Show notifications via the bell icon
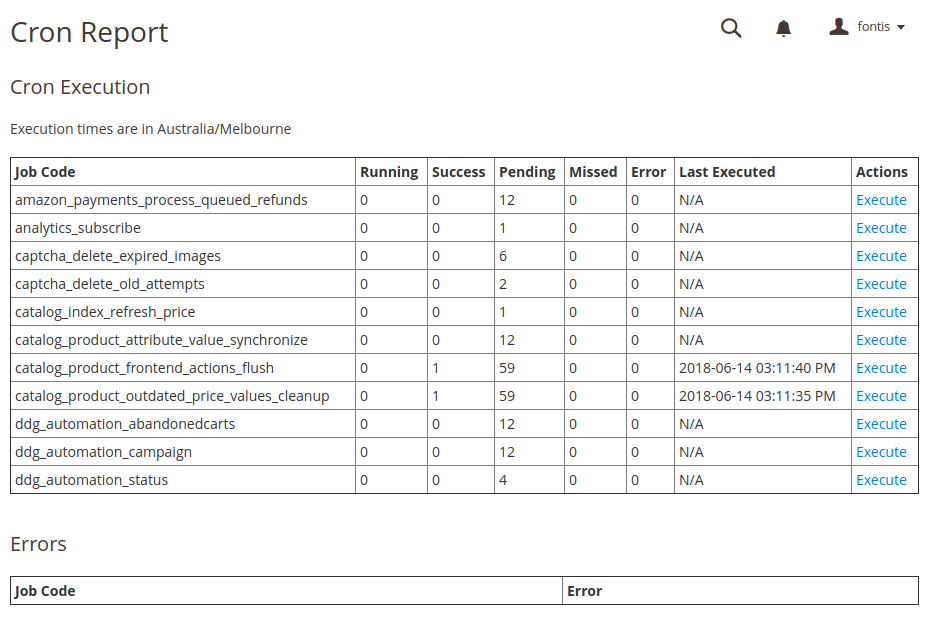Viewport: 928px width, 628px height. 783,28
